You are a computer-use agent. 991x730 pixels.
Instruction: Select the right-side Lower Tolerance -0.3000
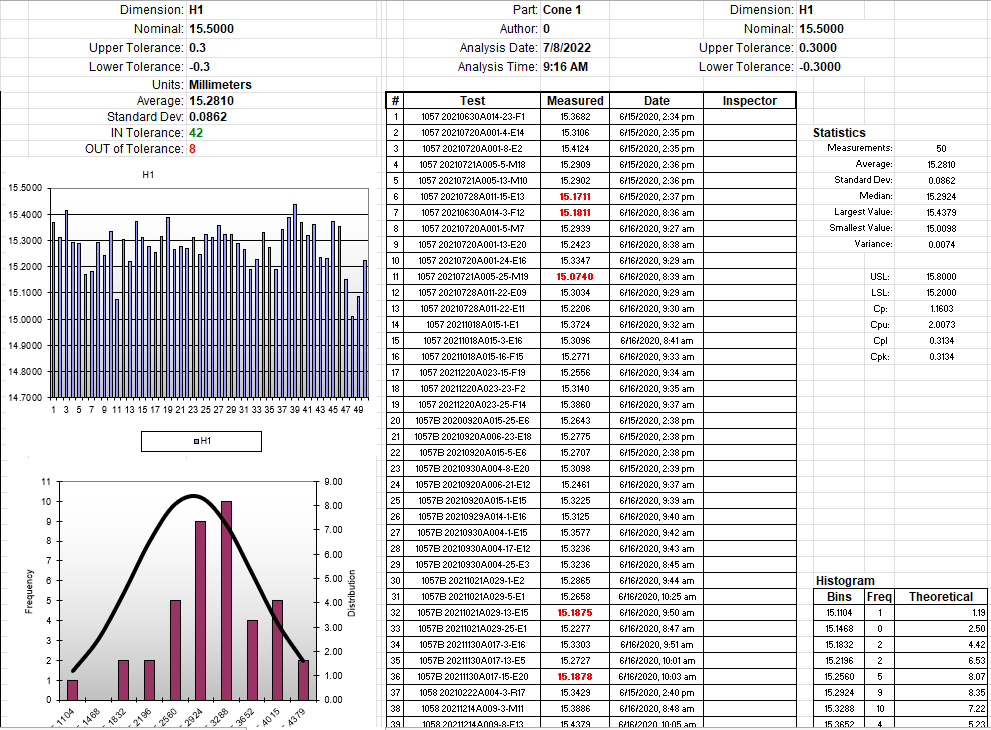pos(820,67)
